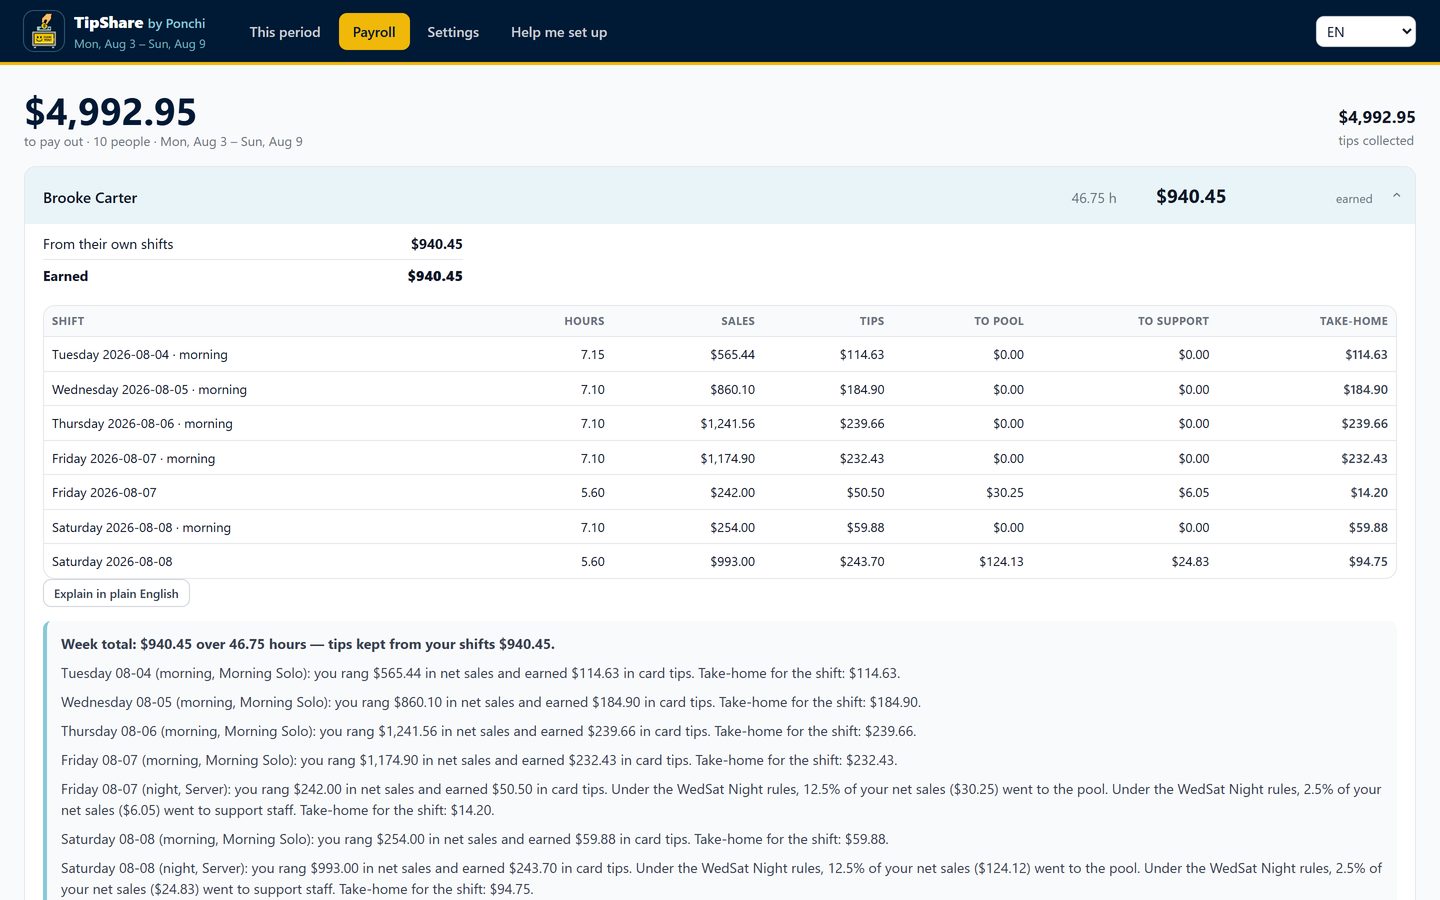Go to Help me set up

(559, 32)
